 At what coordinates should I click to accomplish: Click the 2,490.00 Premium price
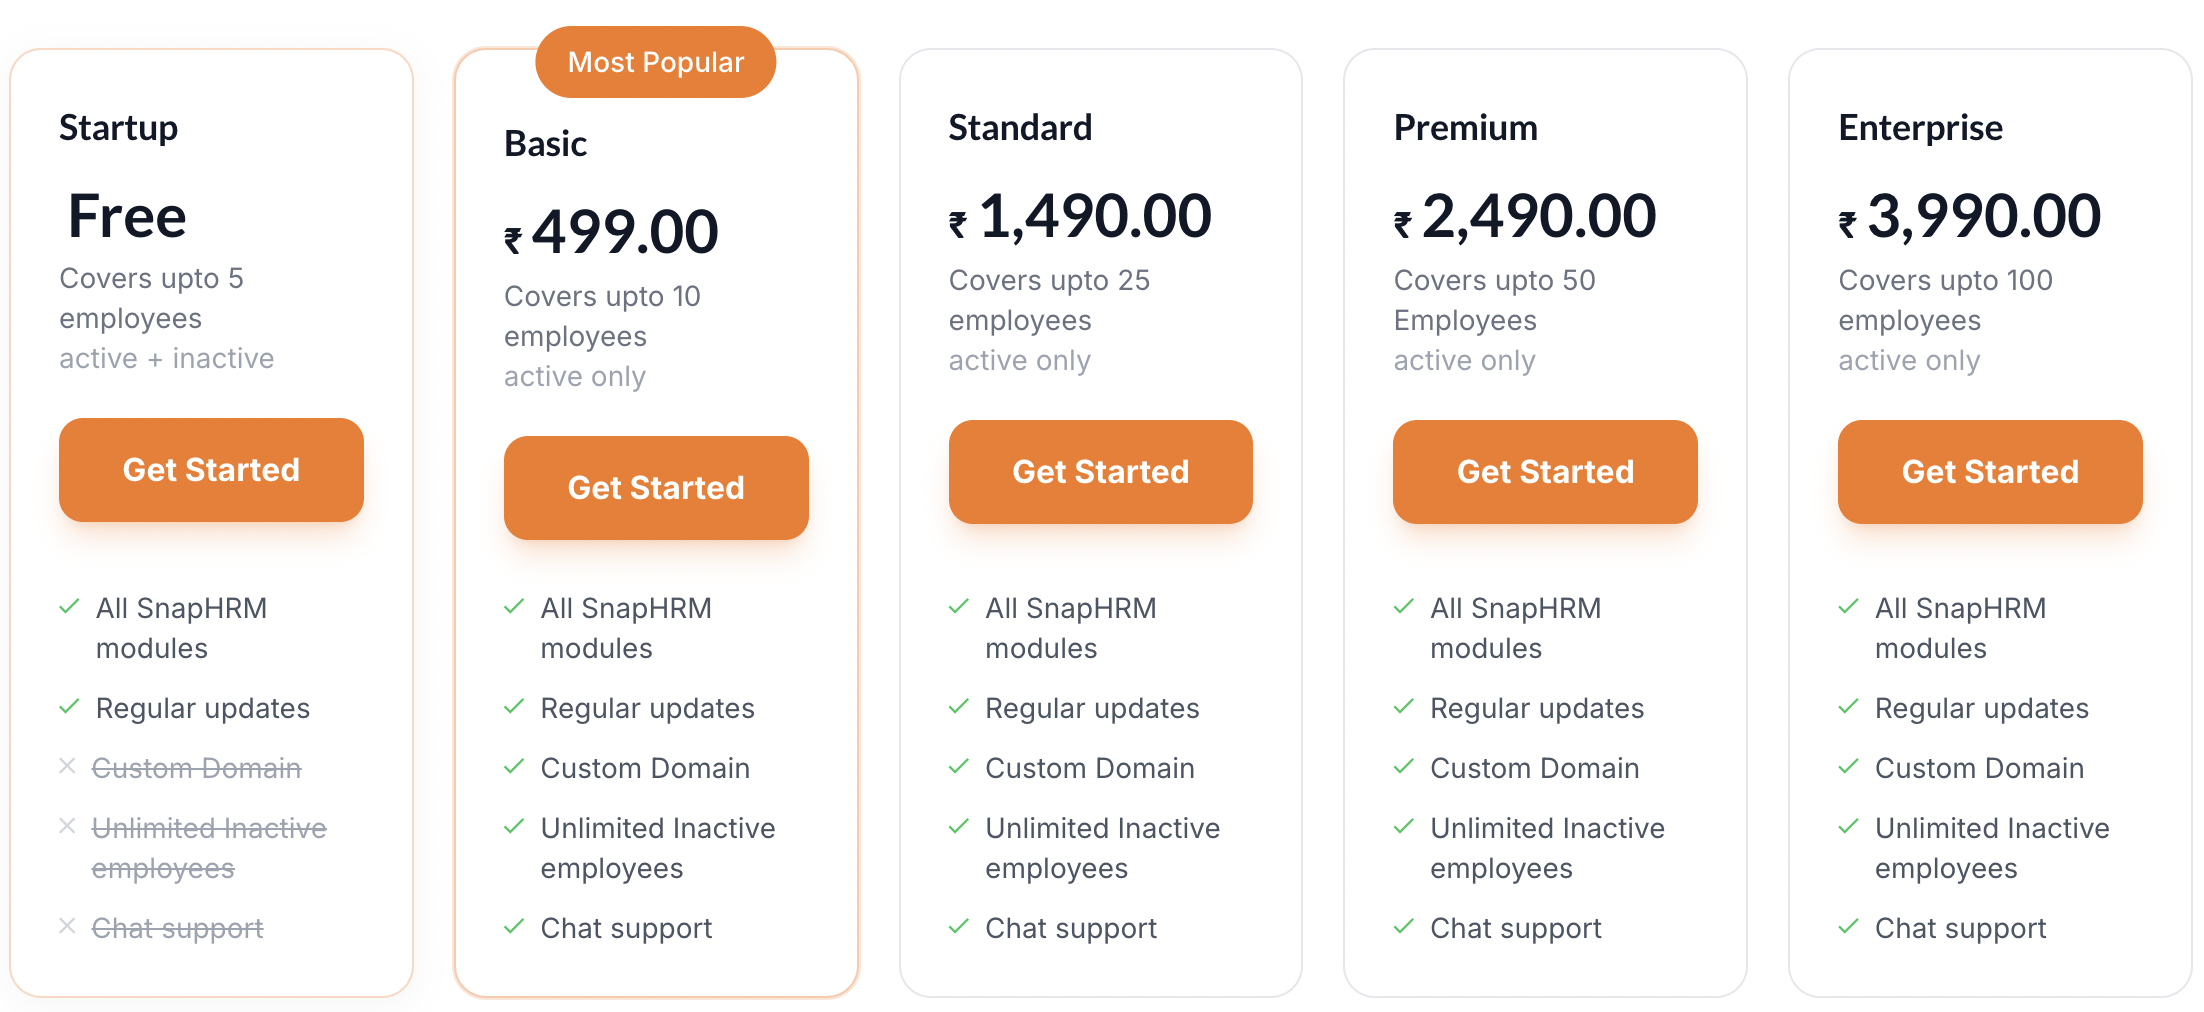point(1538,216)
